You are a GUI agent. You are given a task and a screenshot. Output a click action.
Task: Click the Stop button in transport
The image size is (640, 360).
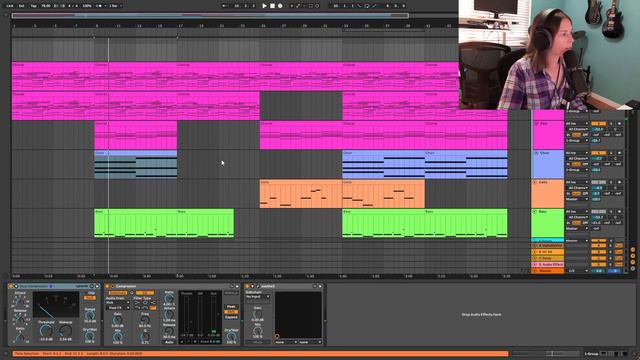(272, 6)
